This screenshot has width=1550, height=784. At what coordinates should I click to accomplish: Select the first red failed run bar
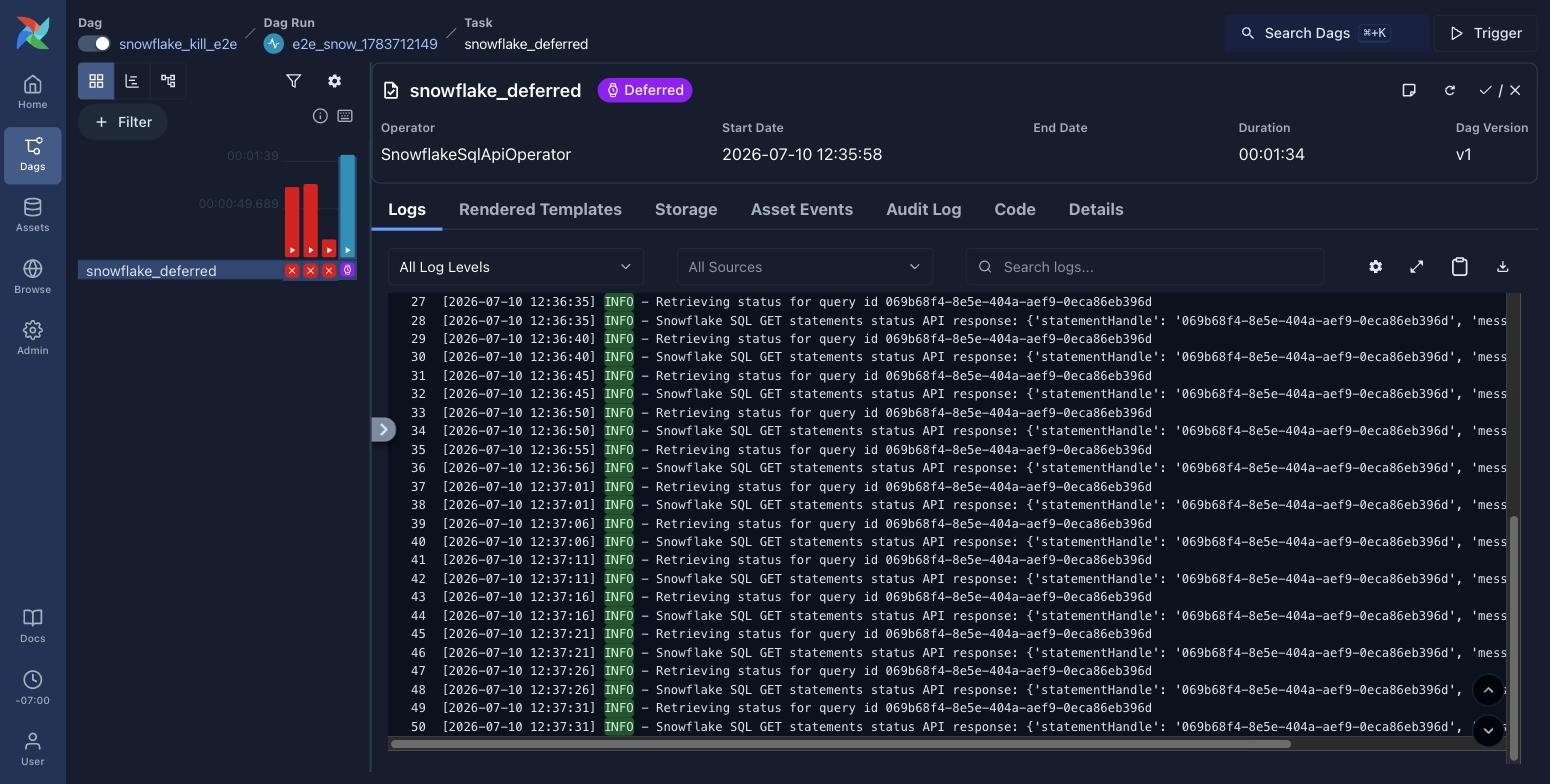point(292,221)
